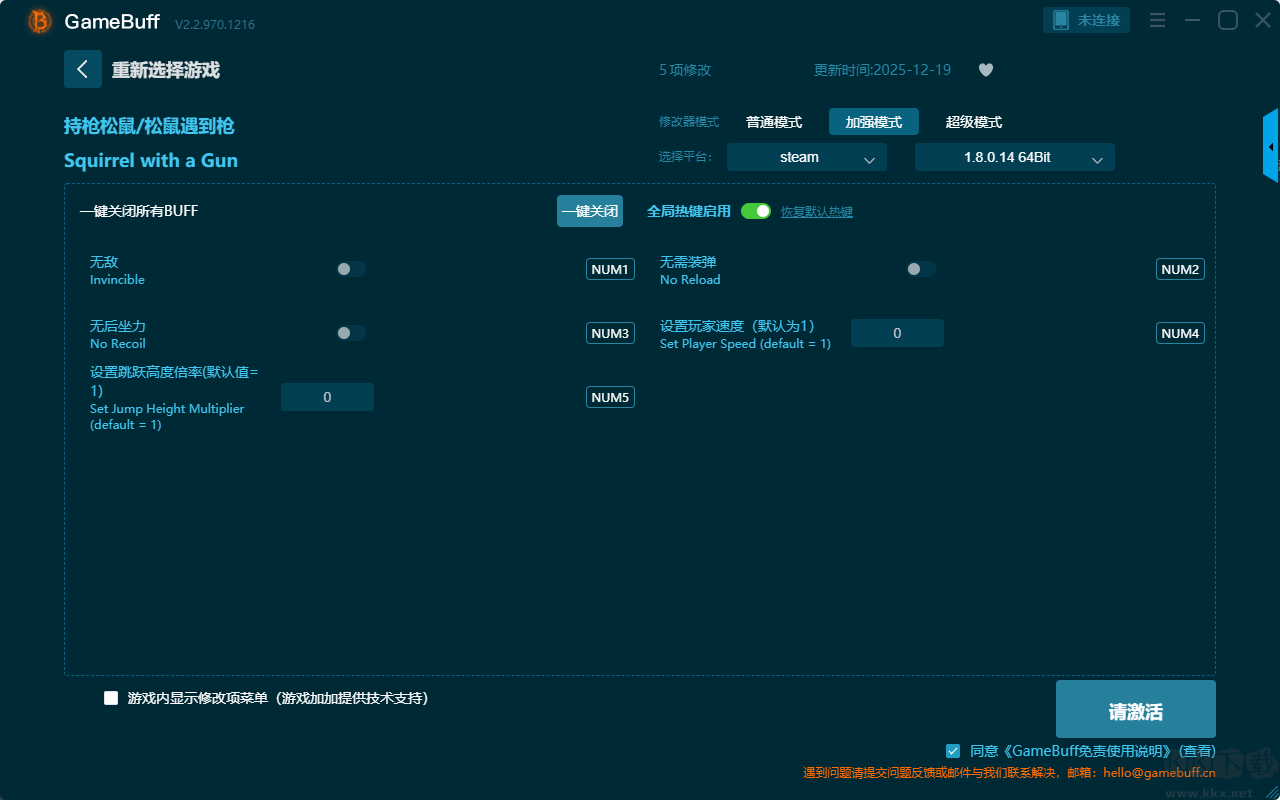Image resolution: width=1280 pixels, height=800 pixels.
Task: Click the NUM4 hotkey badge
Action: click(x=1180, y=333)
